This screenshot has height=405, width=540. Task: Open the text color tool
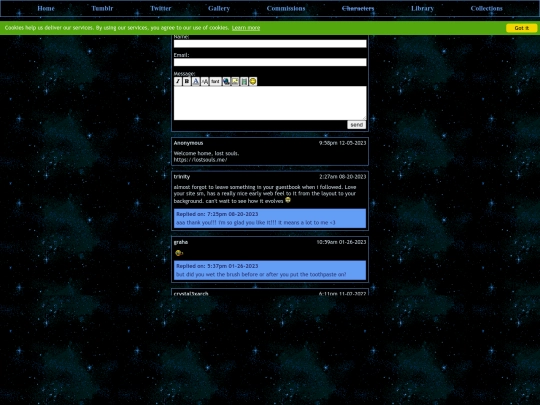[196, 81]
